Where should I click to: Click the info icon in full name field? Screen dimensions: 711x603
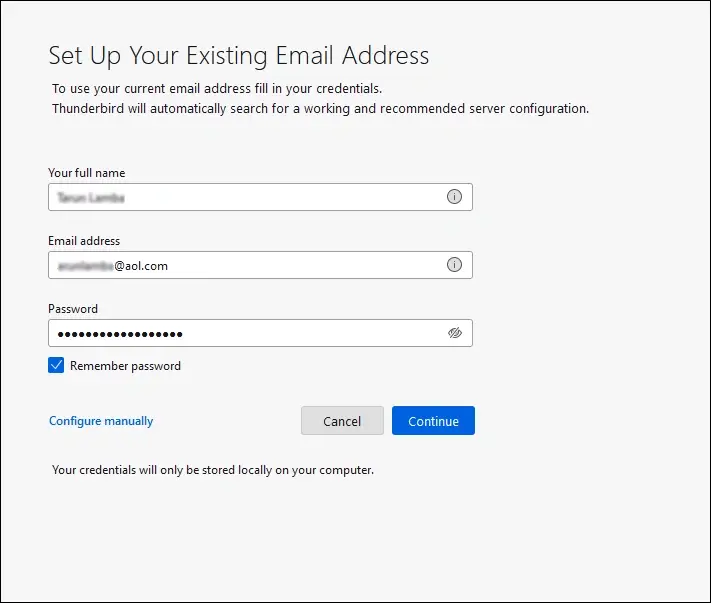pos(454,197)
